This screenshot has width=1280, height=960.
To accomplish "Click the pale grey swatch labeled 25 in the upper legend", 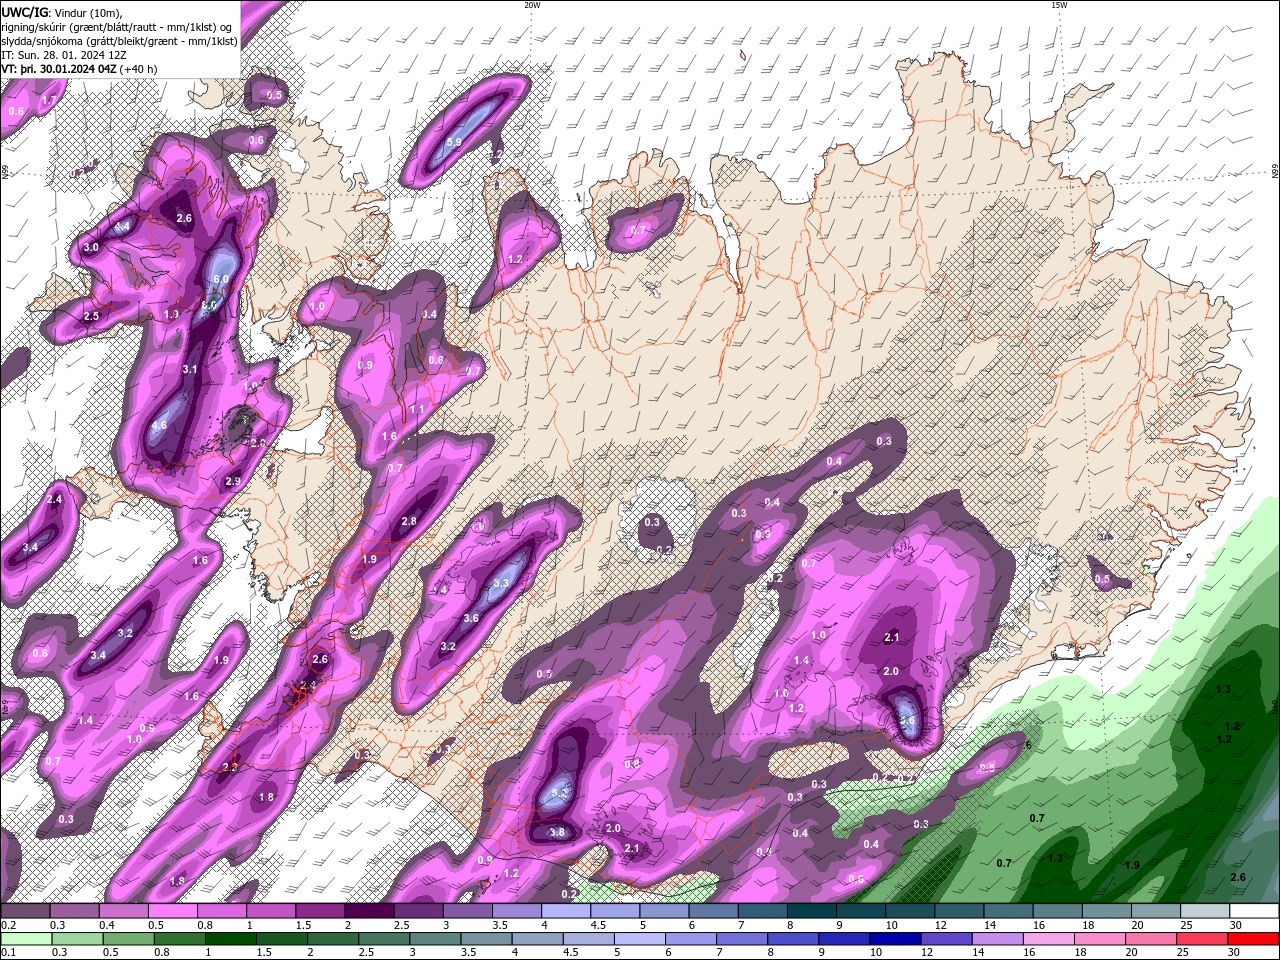I will click(1205, 911).
